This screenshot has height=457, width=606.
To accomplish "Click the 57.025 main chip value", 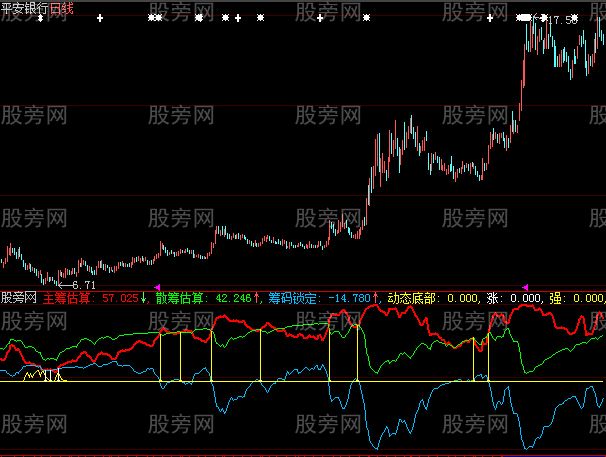I will 120,298.
